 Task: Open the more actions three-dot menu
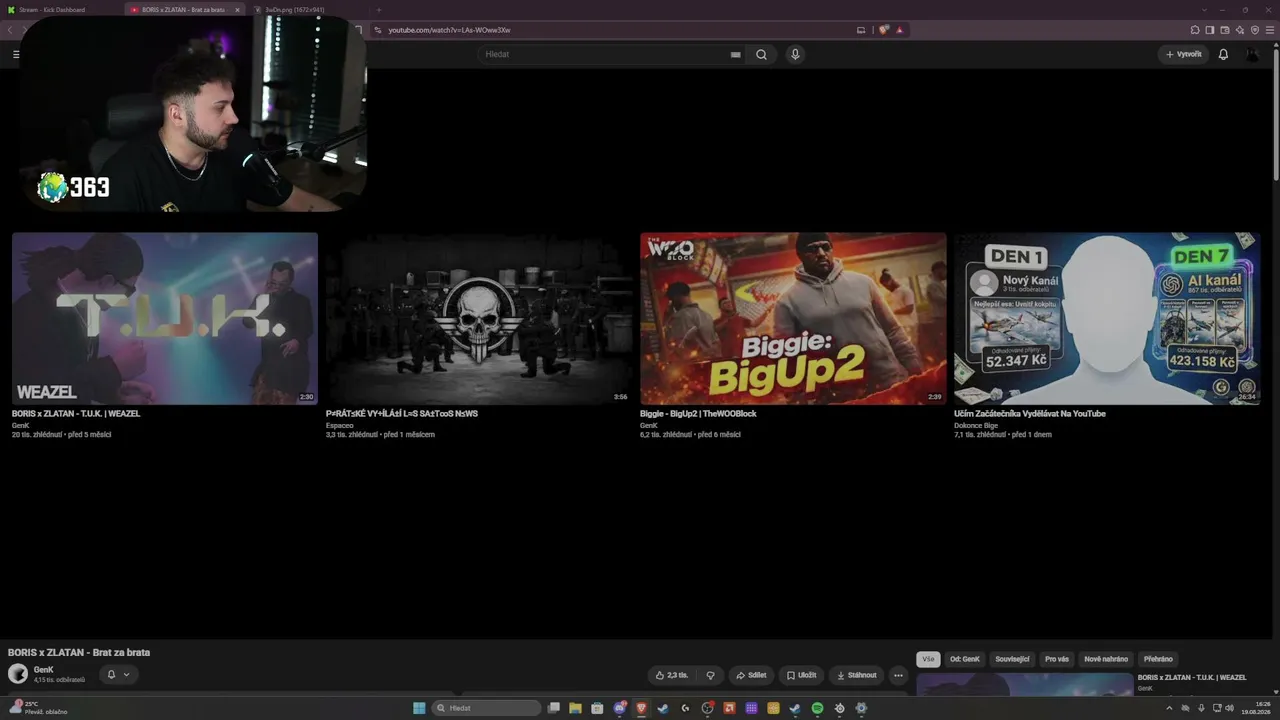tap(898, 675)
